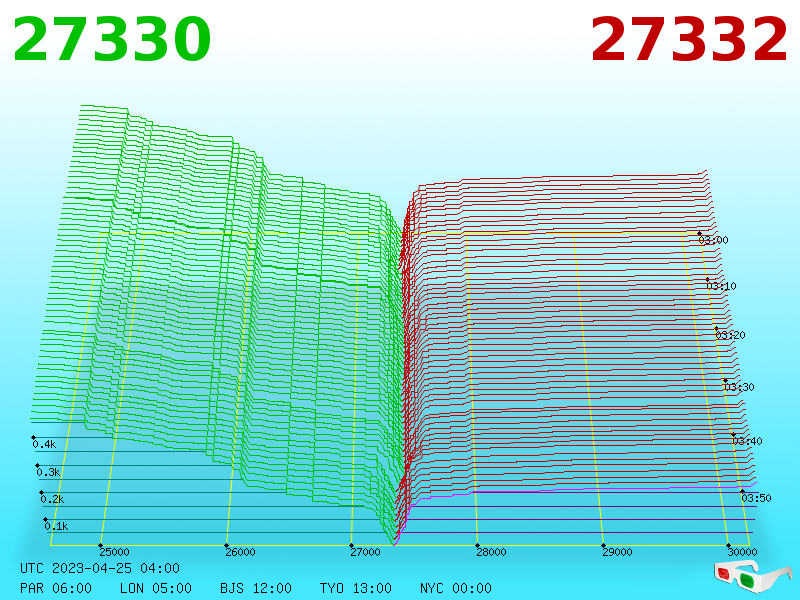Click the NYC 00:00 New York time
The image size is (800, 600).
pyautogui.click(x=456, y=588)
